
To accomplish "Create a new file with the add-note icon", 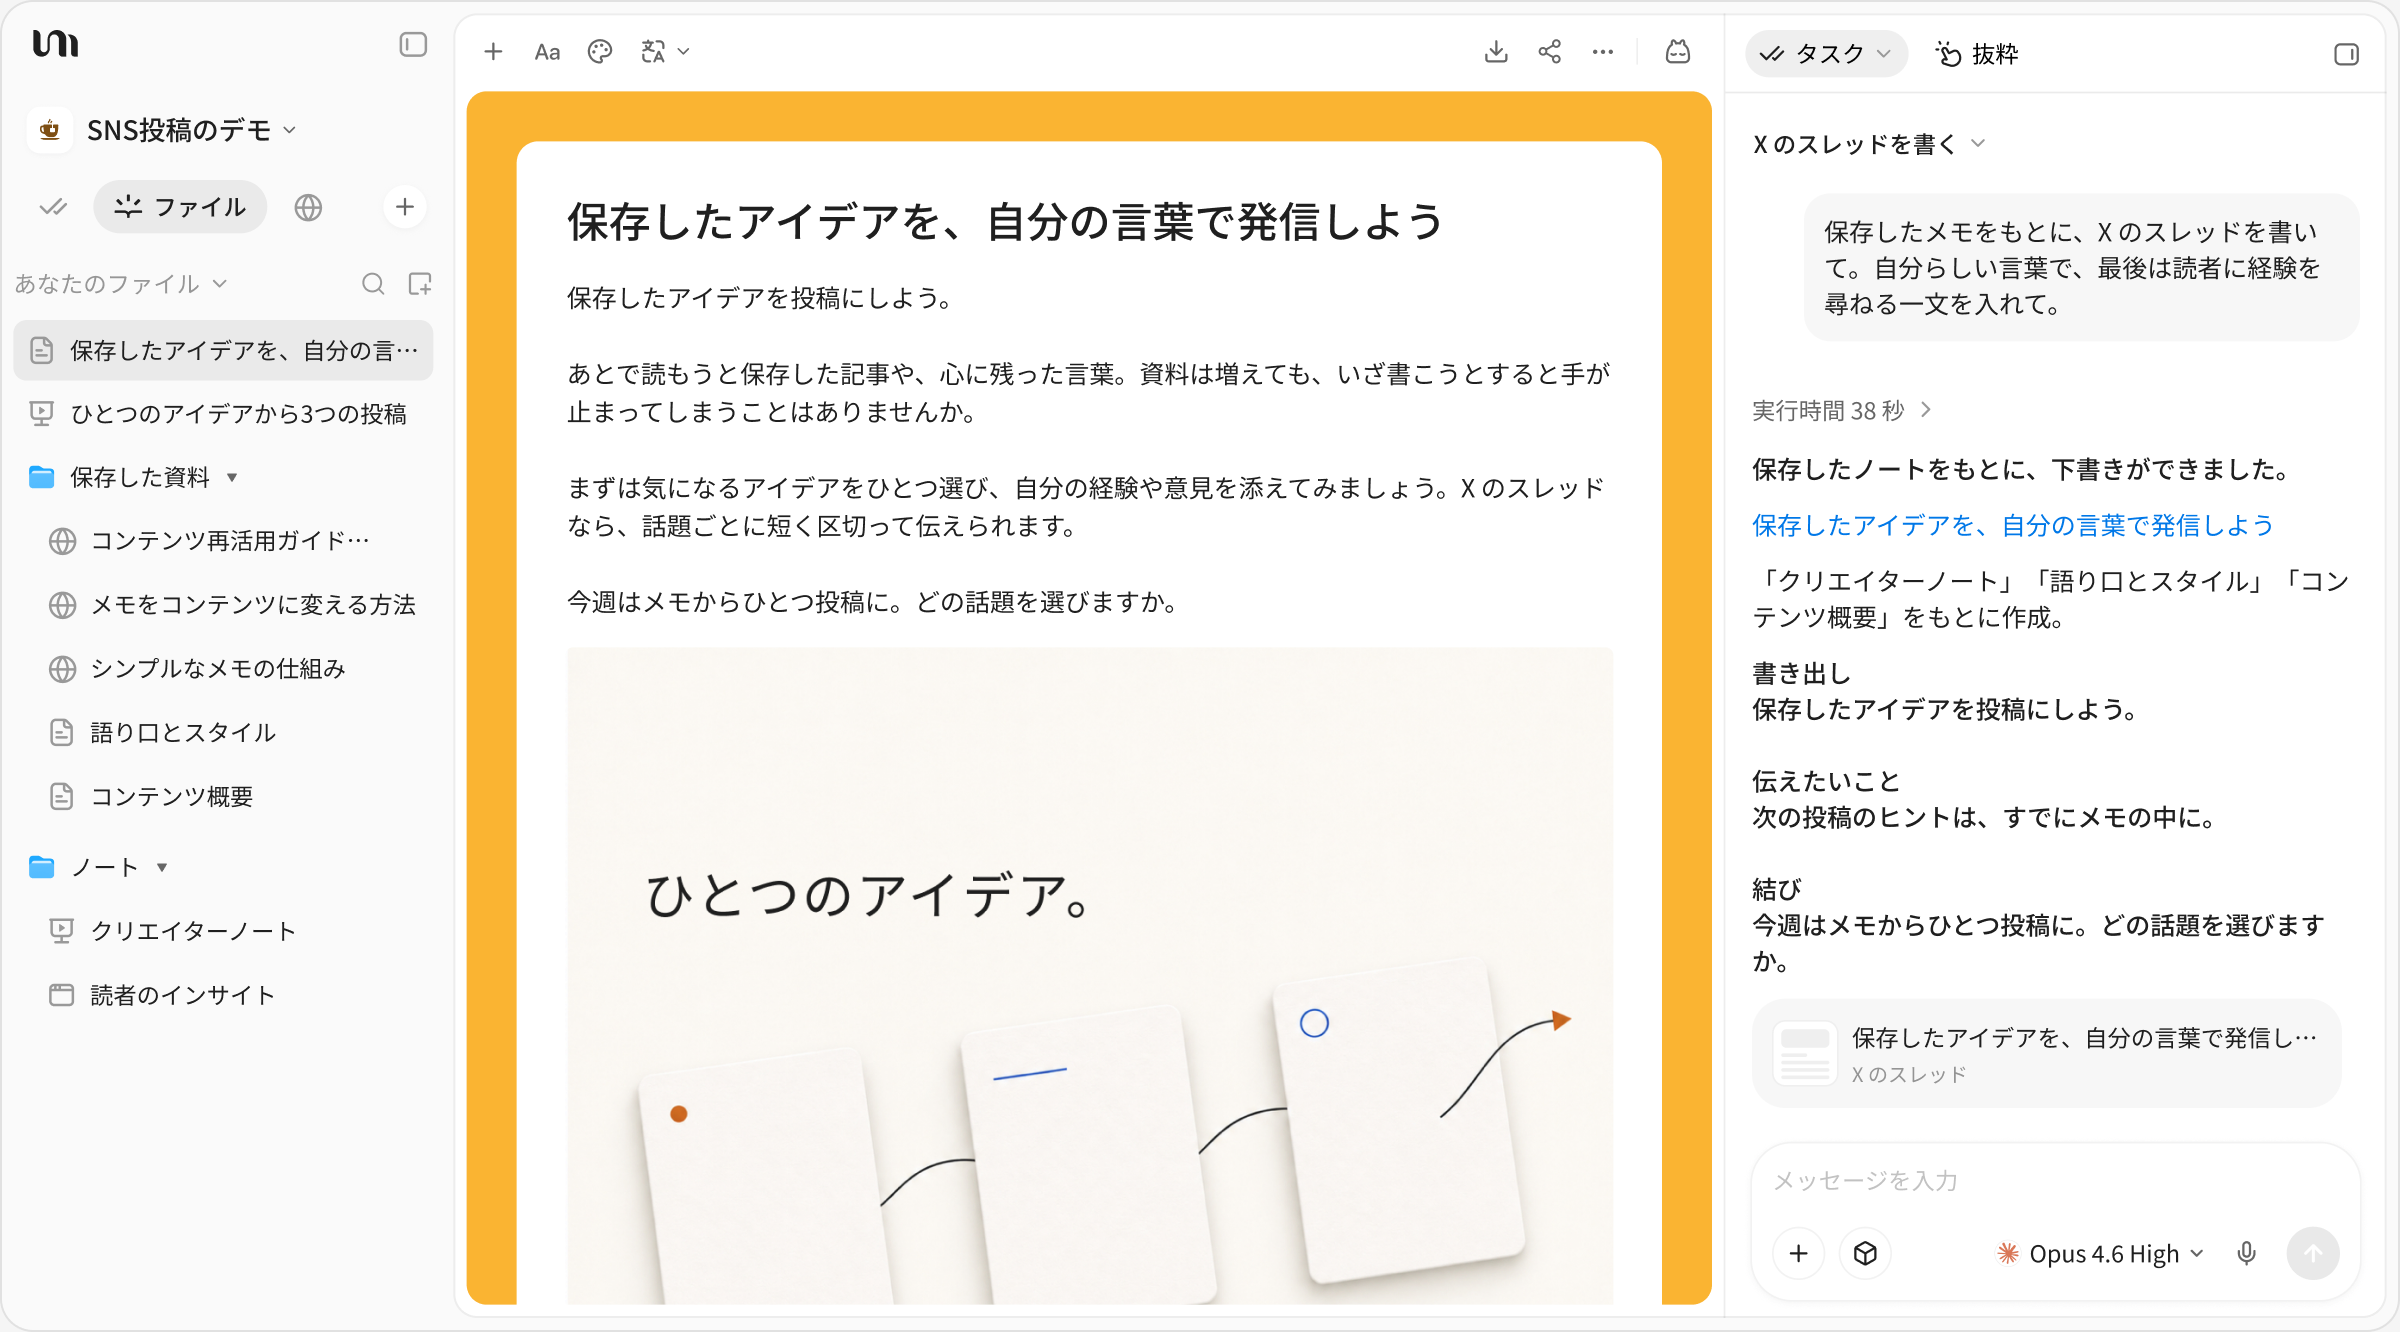I will pos(420,284).
